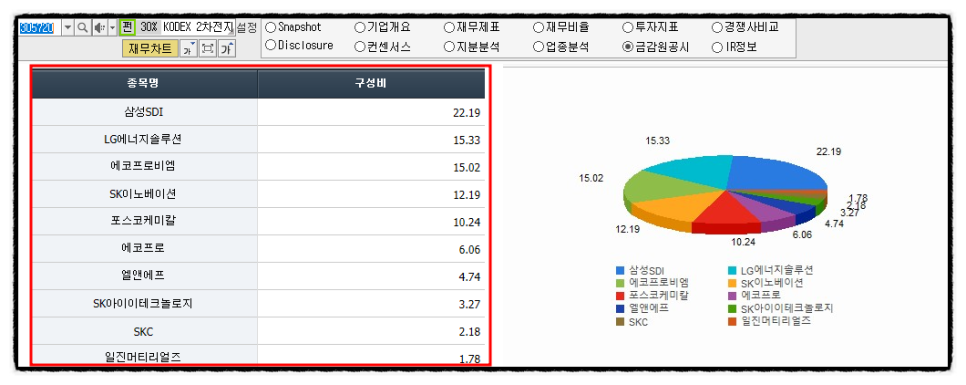Screen dimensions: 966x385
Task: Click the 구성비 column header
Action: (x=371, y=84)
